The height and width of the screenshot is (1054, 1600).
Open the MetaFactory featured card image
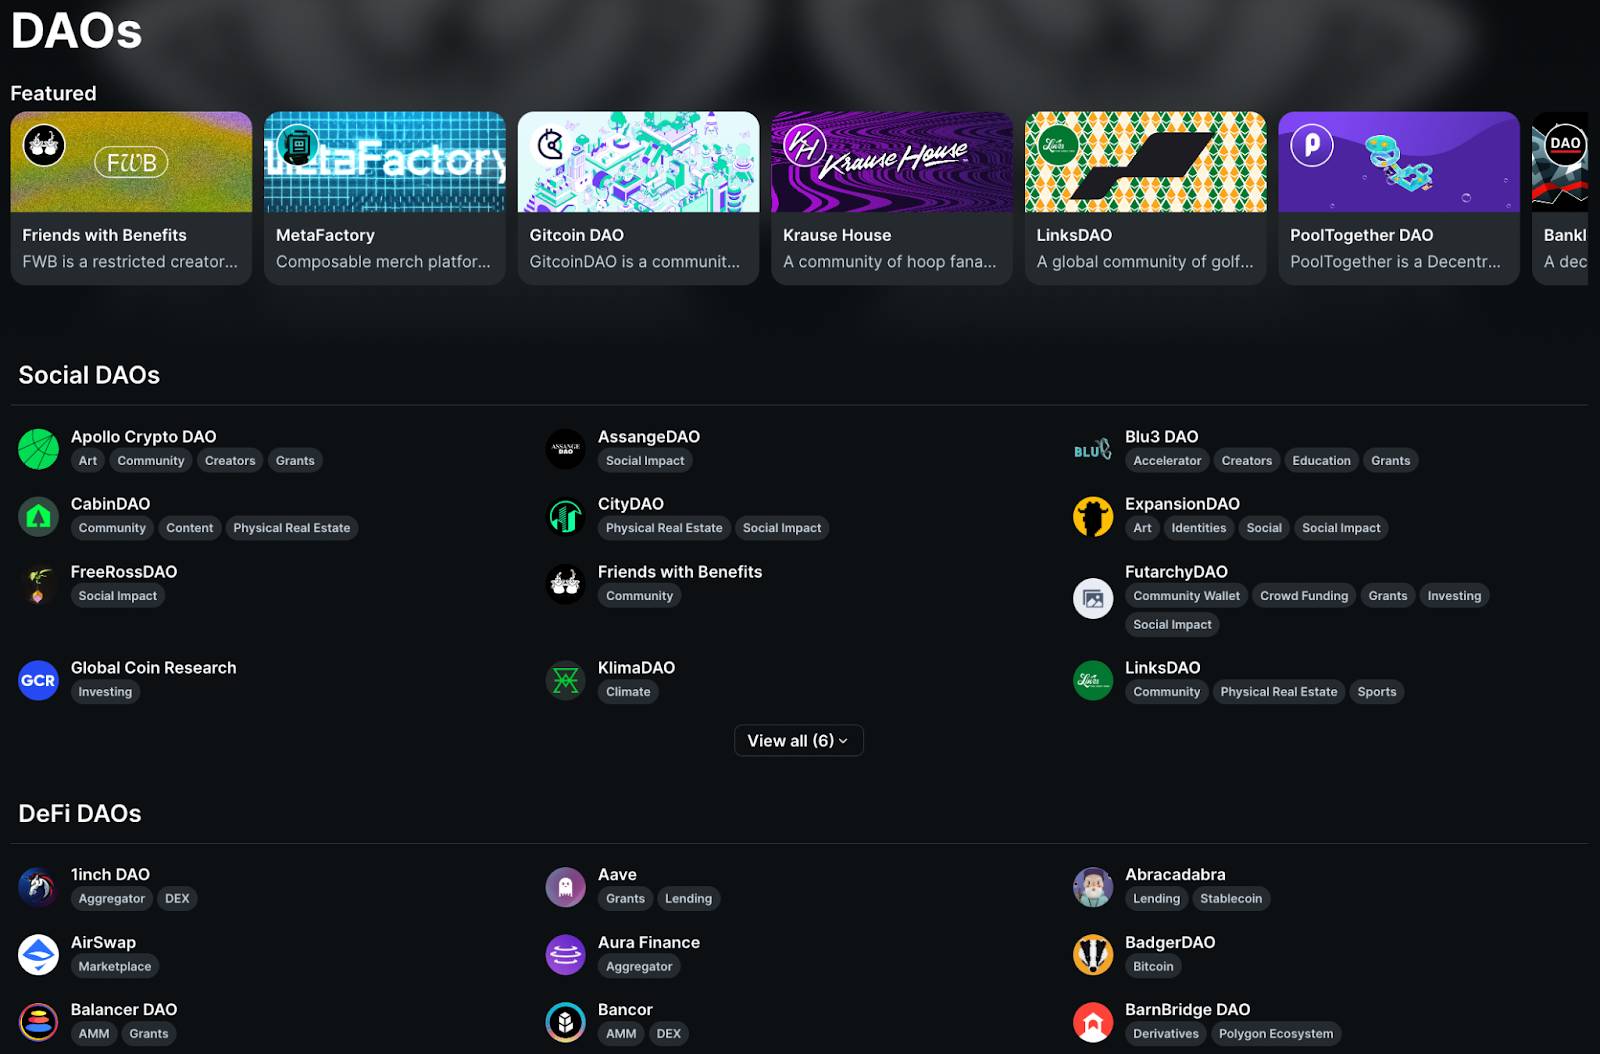coord(385,161)
